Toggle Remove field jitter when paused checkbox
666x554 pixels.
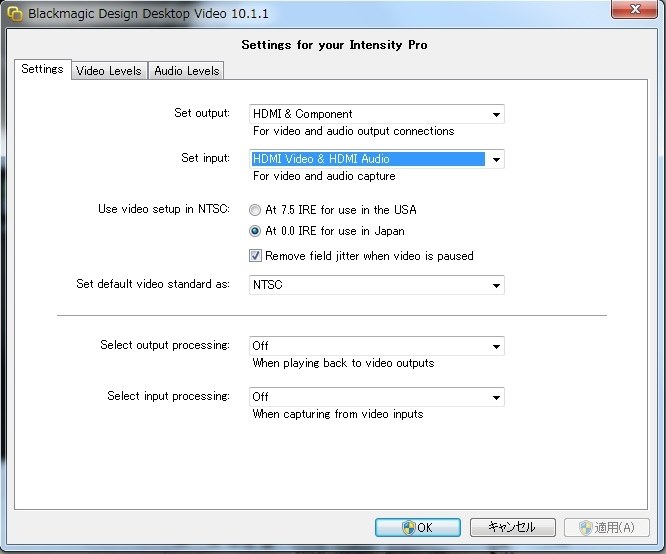(255, 256)
